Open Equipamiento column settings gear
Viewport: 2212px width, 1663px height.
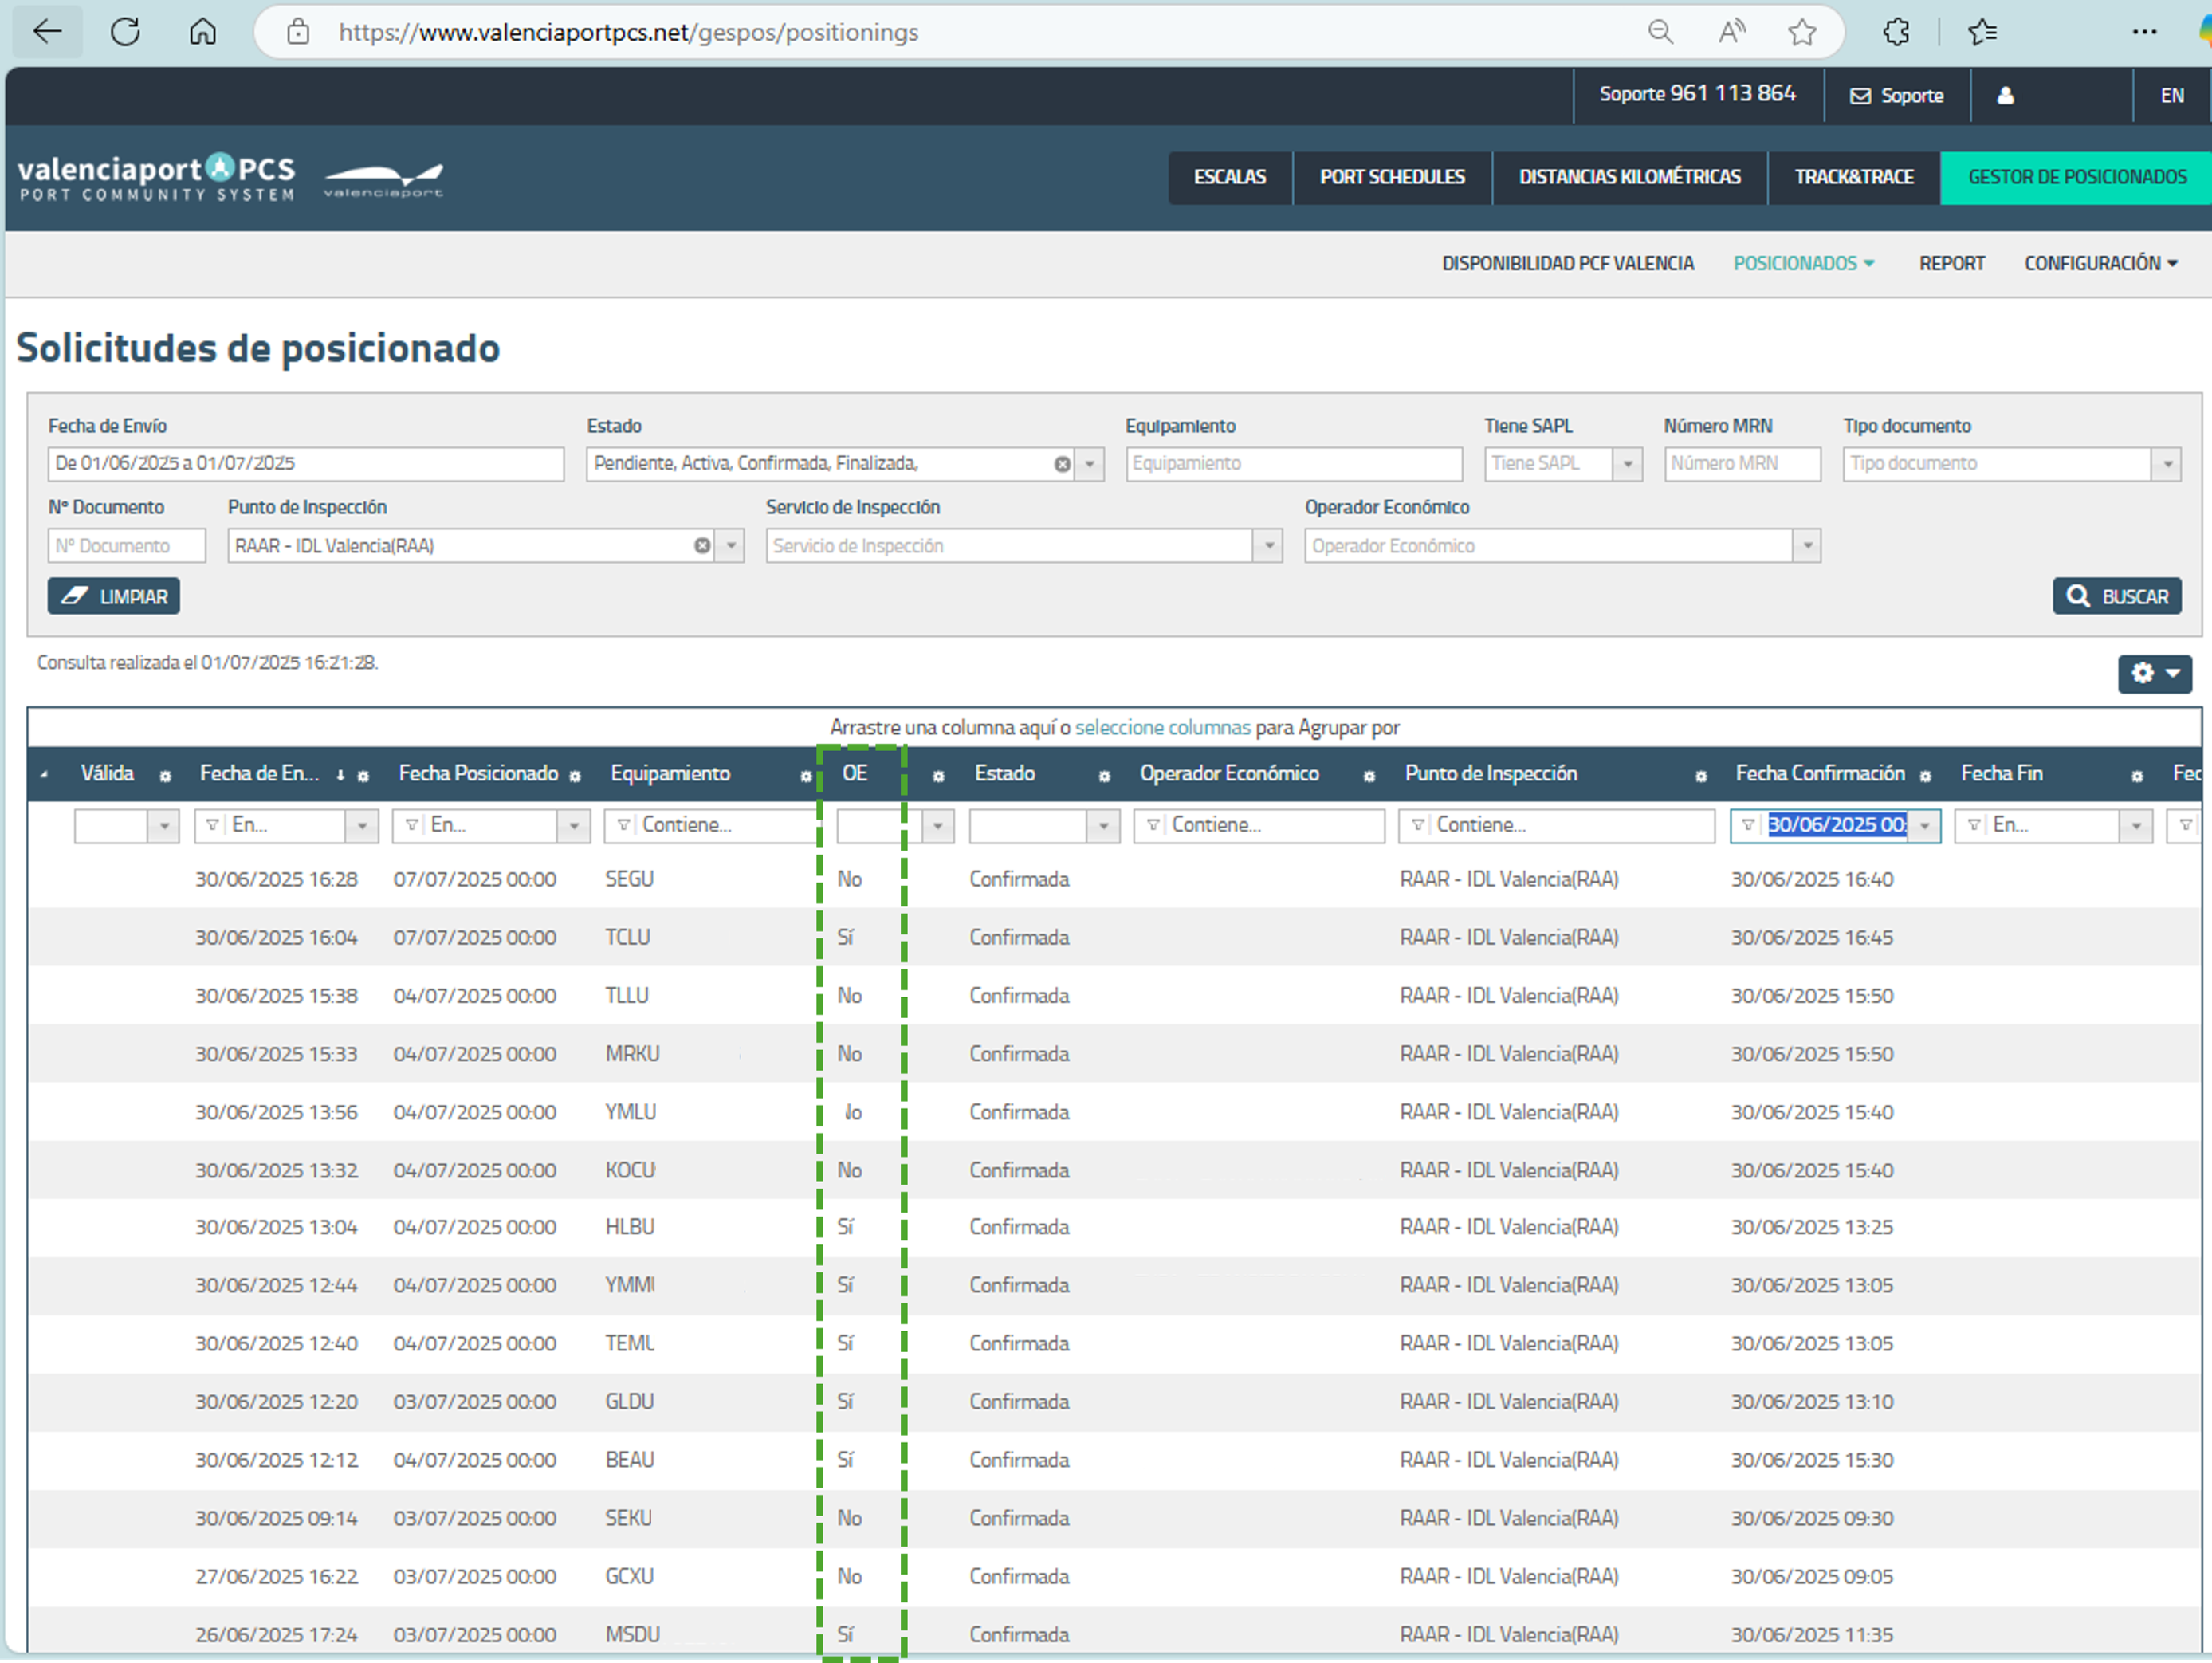click(x=806, y=776)
